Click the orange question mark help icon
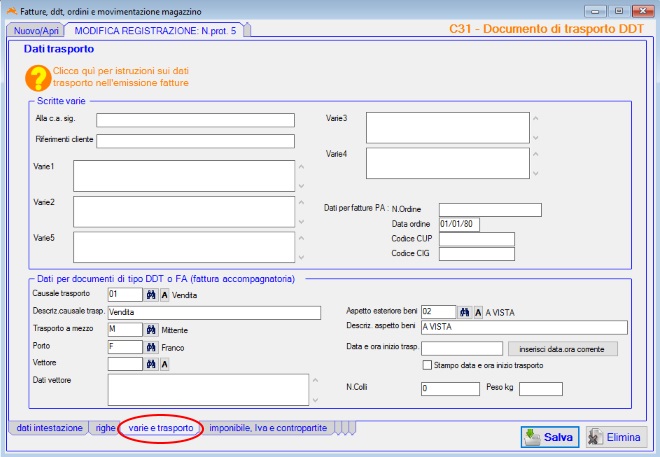This screenshot has height=457, width=660. point(38,78)
